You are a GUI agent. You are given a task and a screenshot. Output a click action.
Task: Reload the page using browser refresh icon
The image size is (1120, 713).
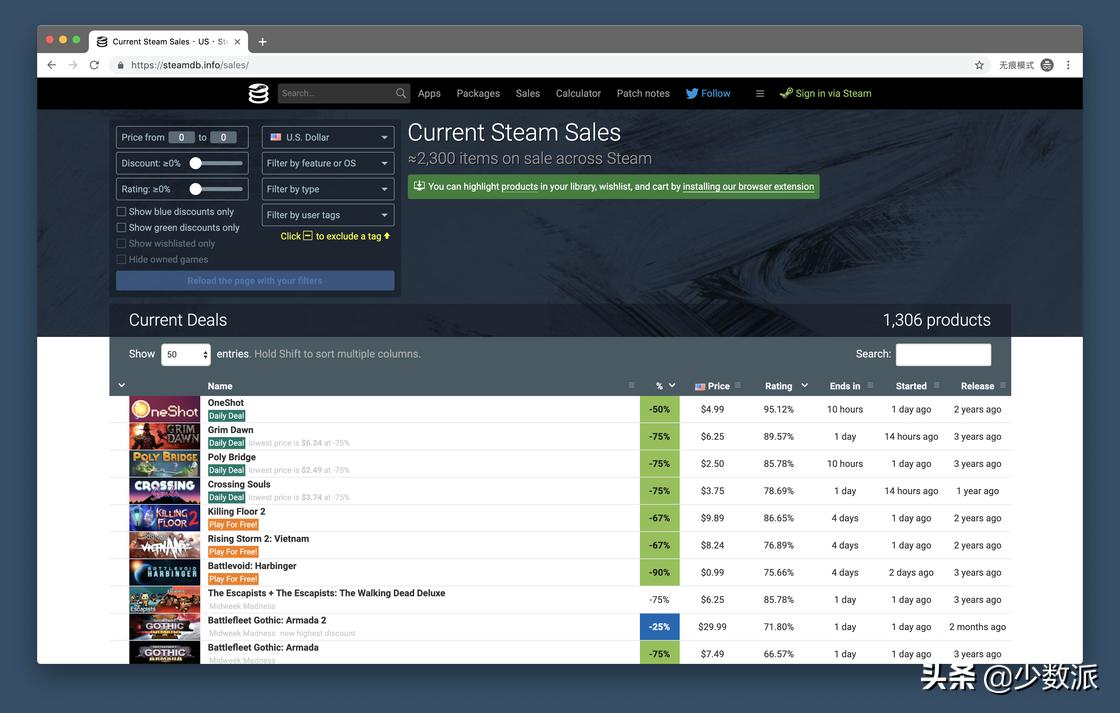[94, 65]
